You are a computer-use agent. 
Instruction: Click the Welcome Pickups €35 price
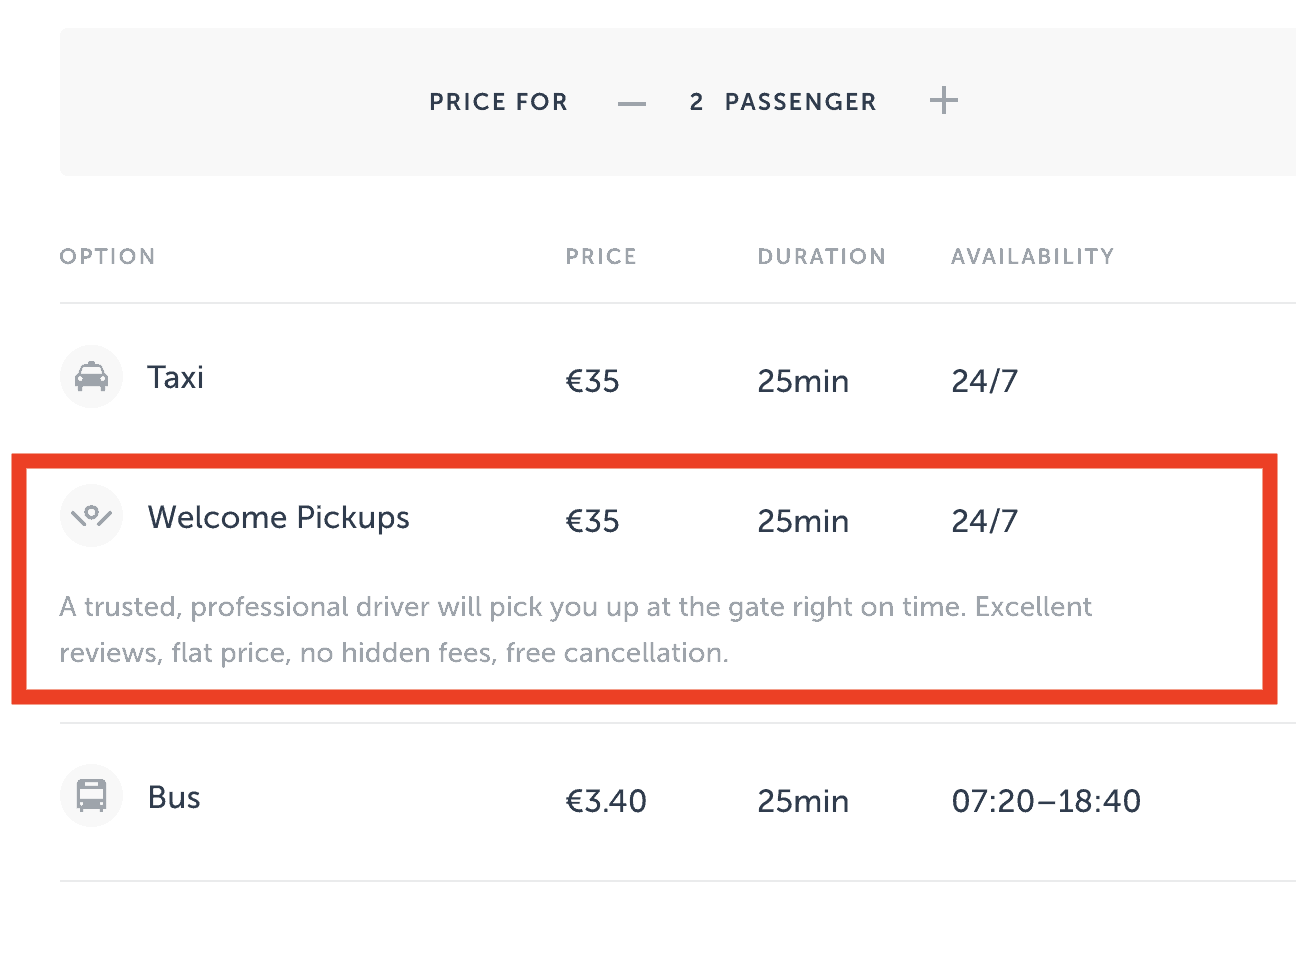click(593, 521)
